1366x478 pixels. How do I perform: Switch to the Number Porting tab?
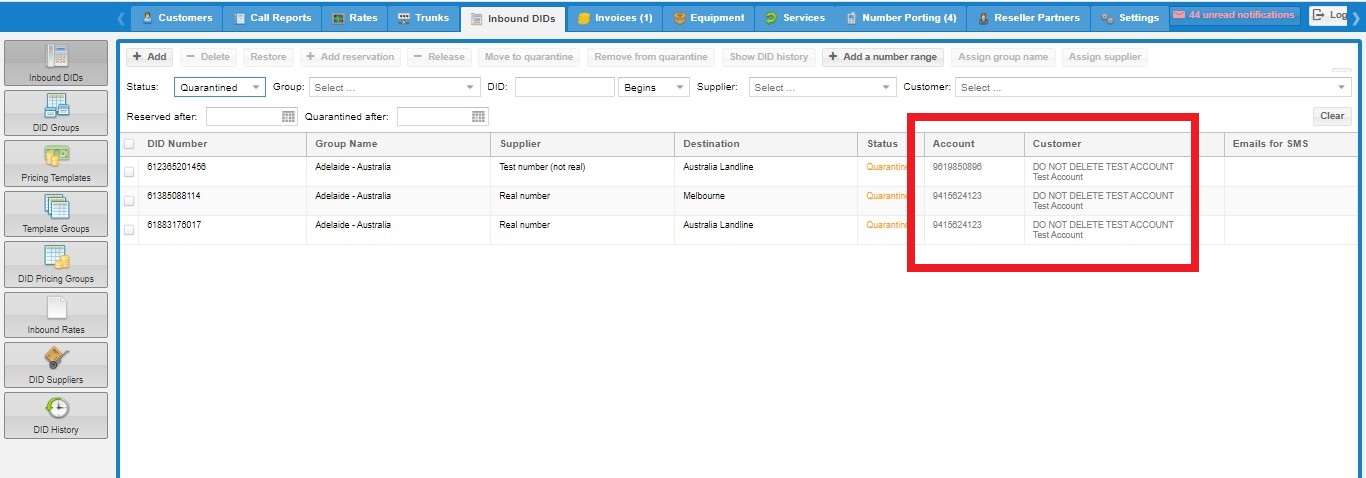click(901, 18)
